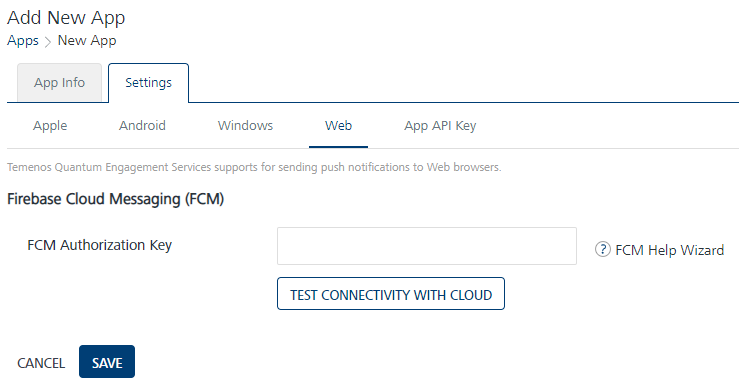
Task: Save the new app settings
Action: [107, 362]
